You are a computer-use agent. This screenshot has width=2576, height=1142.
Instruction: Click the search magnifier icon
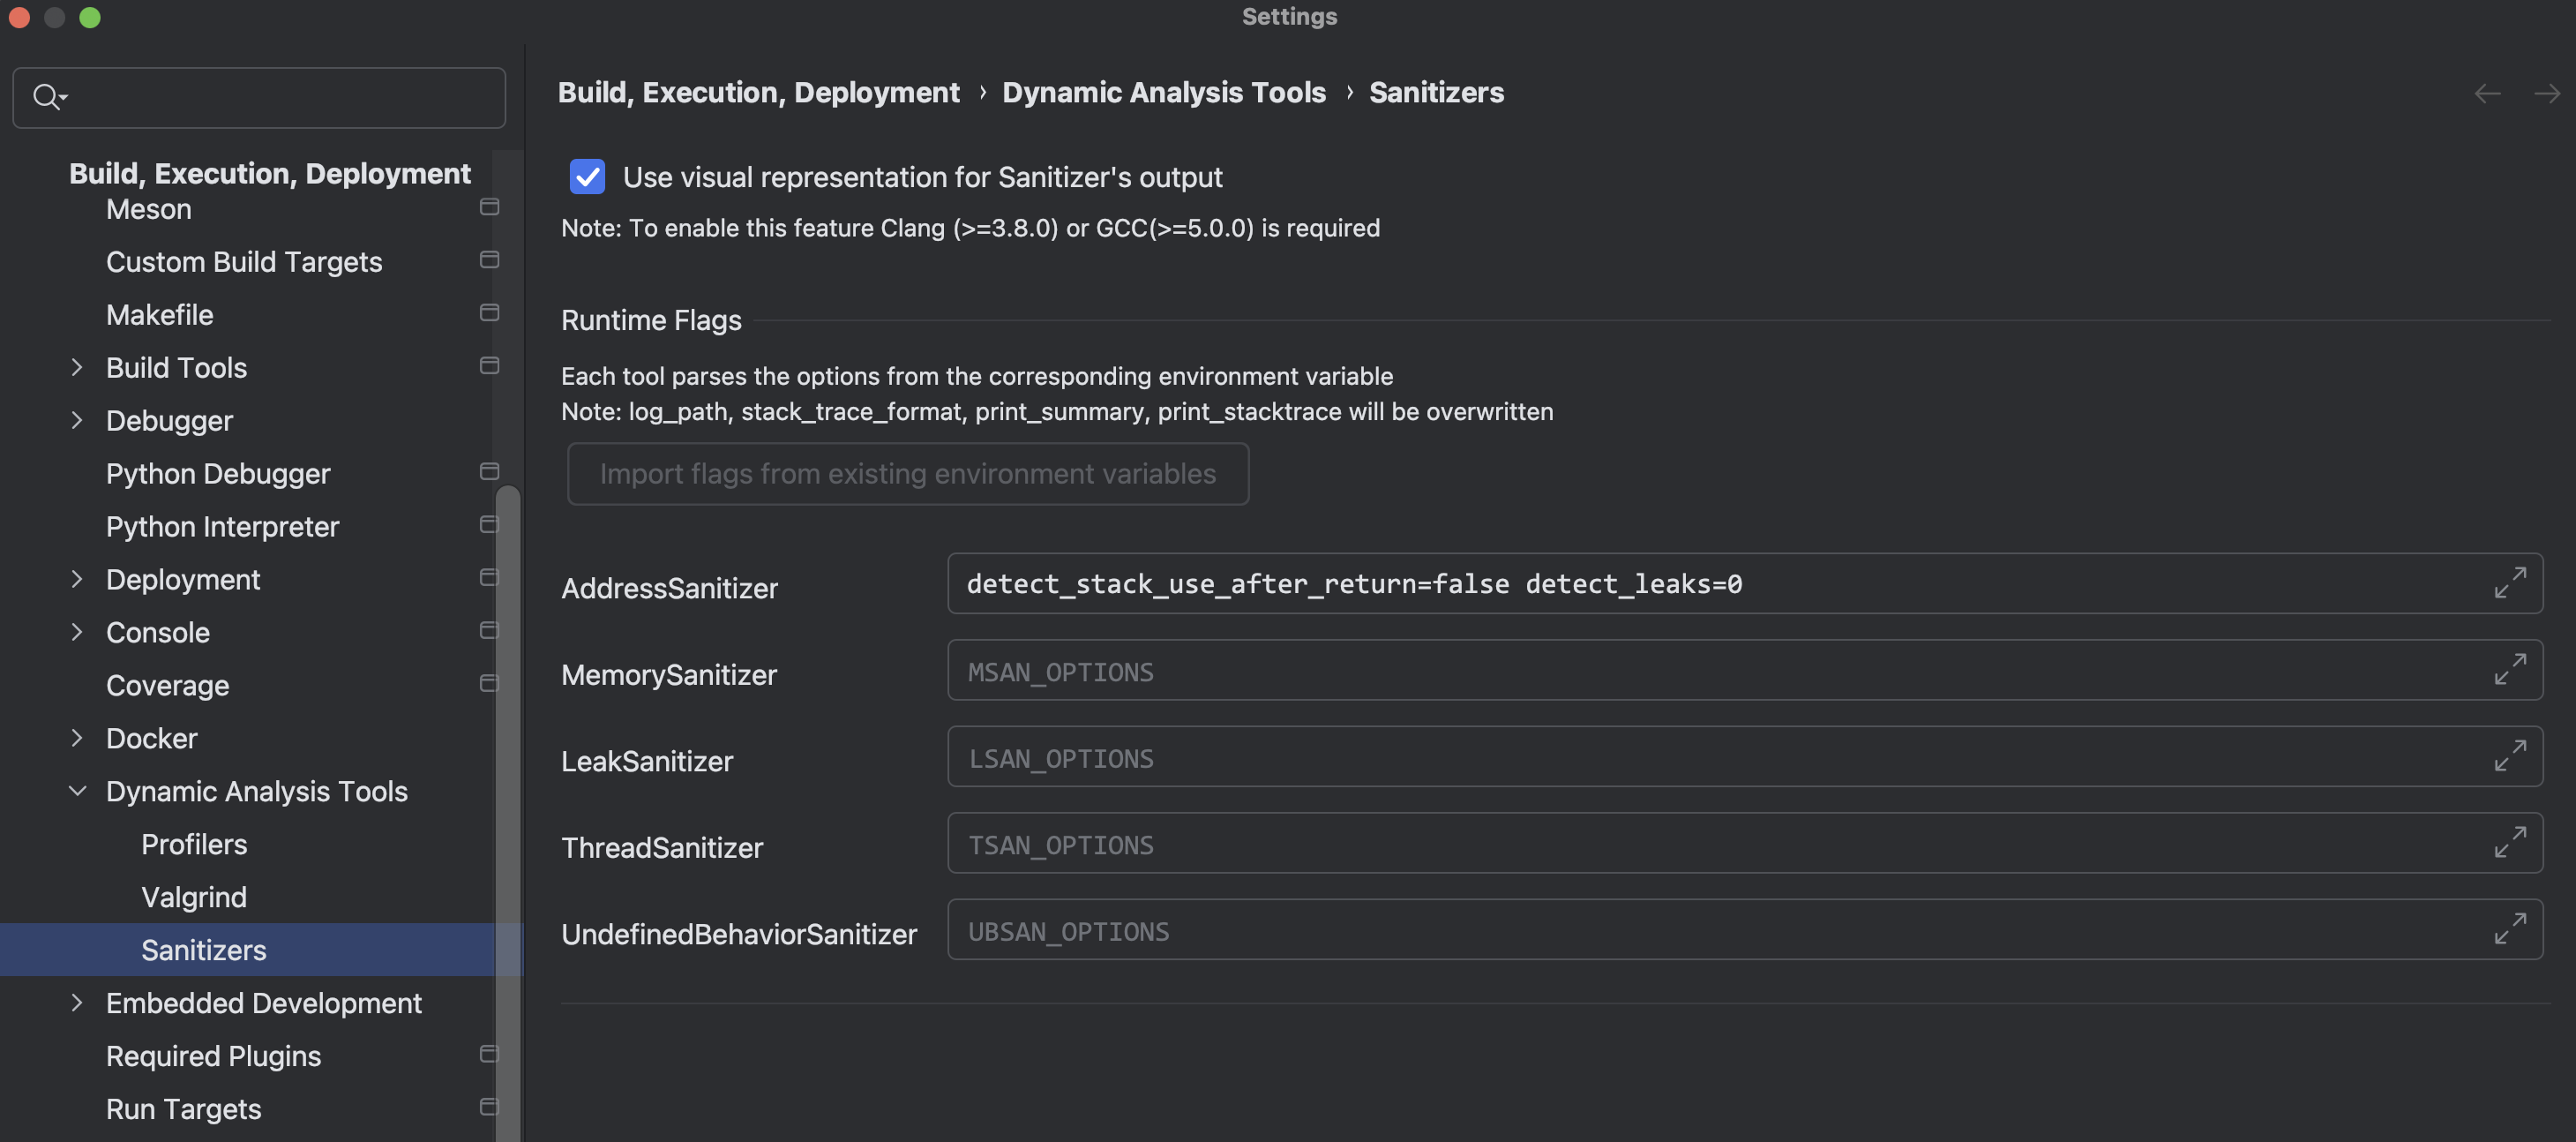pyautogui.click(x=48, y=97)
